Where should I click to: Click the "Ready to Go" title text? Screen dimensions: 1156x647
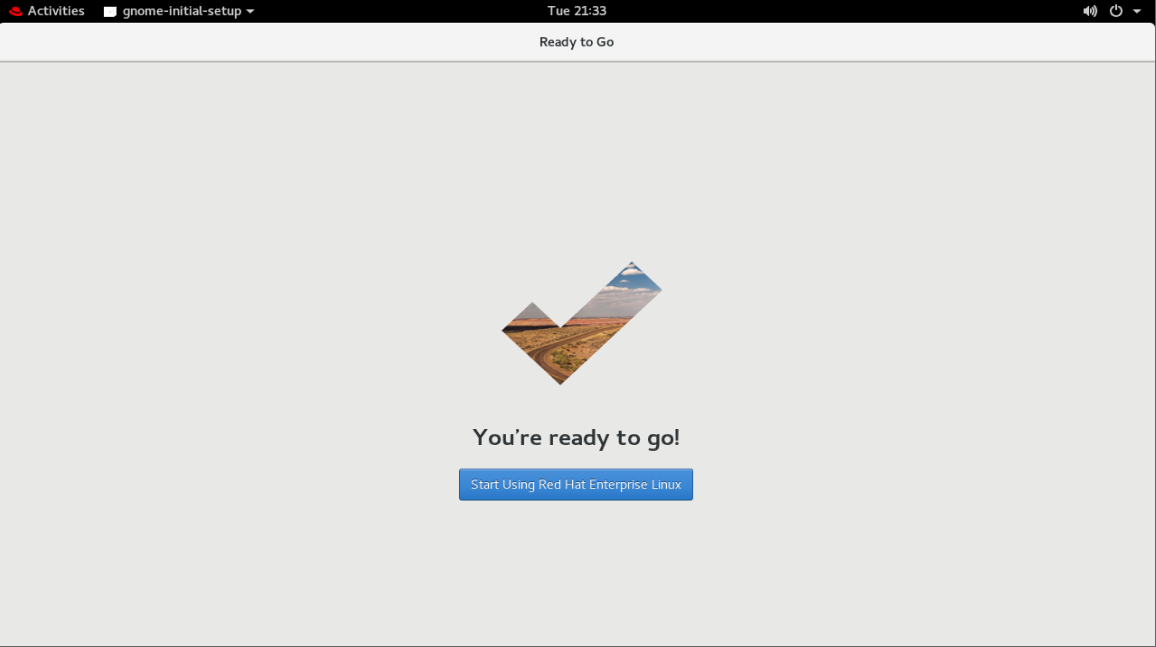pos(577,42)
